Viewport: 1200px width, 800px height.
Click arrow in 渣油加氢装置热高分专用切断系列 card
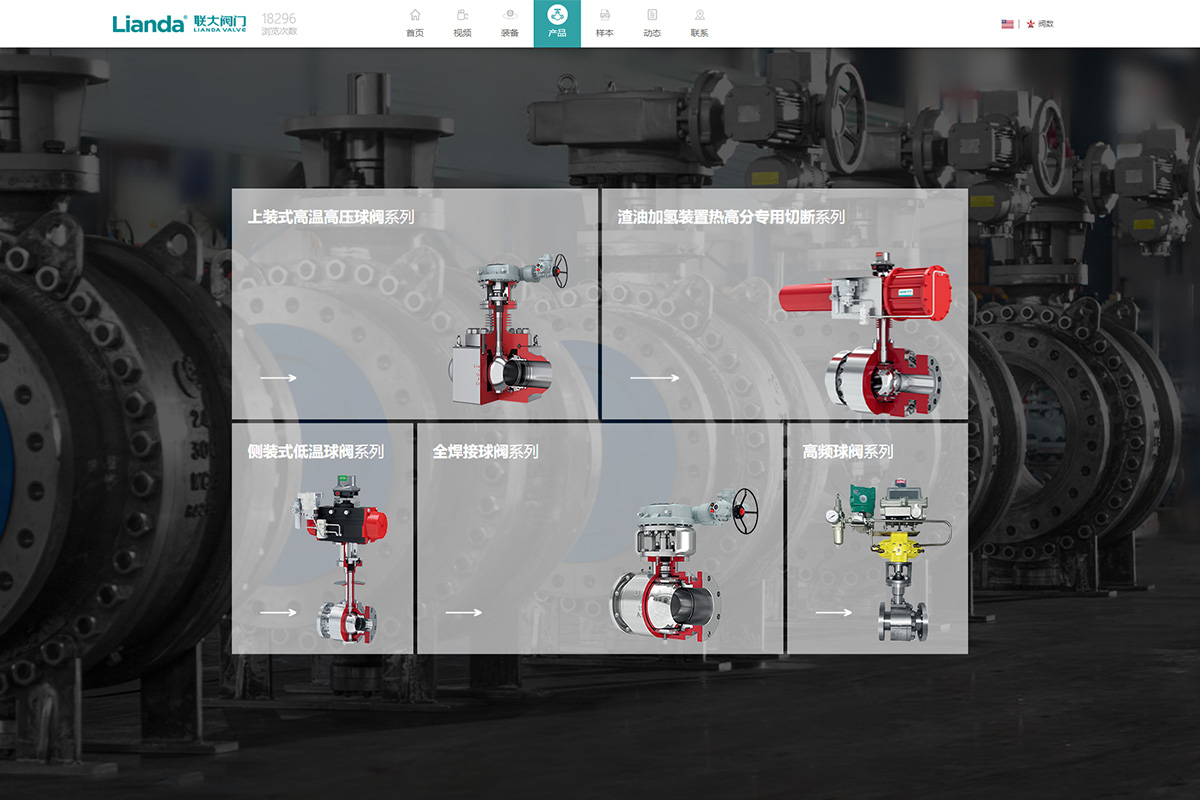[654, 378]
